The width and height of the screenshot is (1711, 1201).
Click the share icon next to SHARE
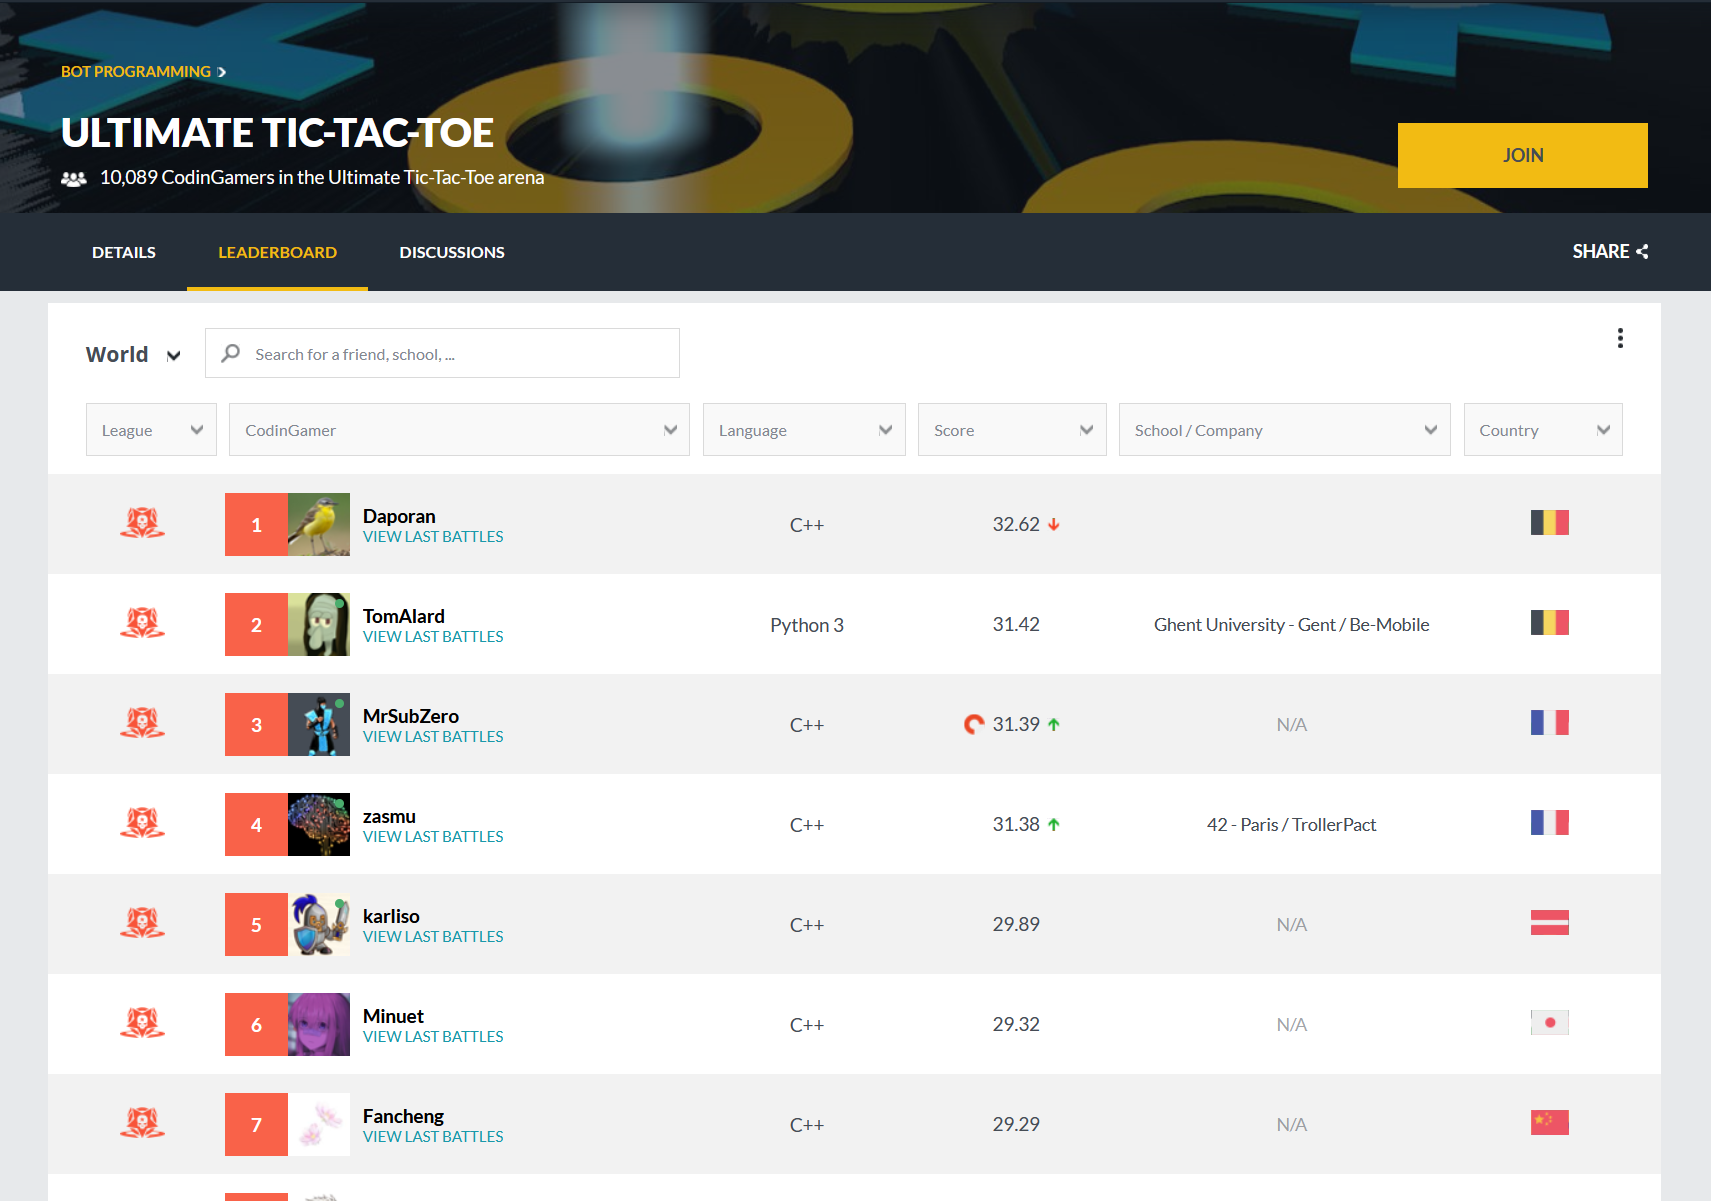1642,251
